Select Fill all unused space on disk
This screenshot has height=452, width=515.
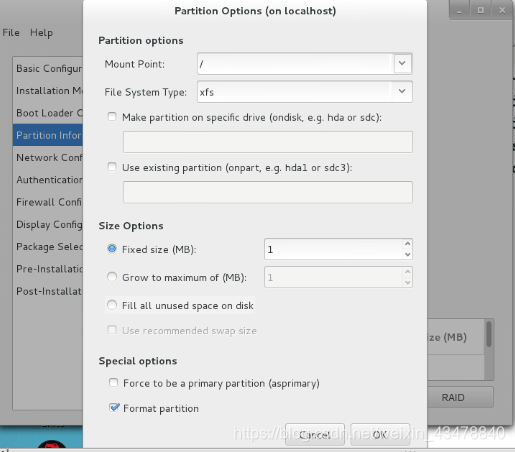112,305
